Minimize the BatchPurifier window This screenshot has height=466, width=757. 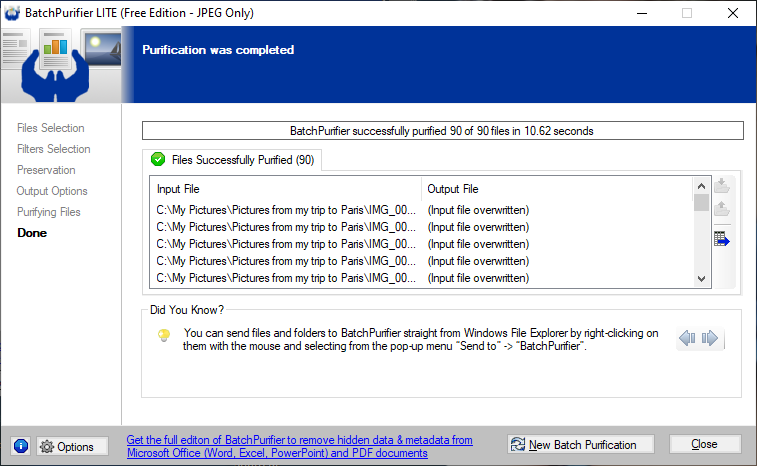(x=642, y=13)
